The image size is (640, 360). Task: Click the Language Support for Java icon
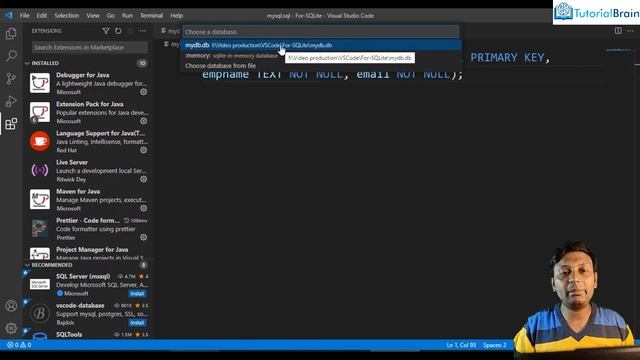click(40, 141)
